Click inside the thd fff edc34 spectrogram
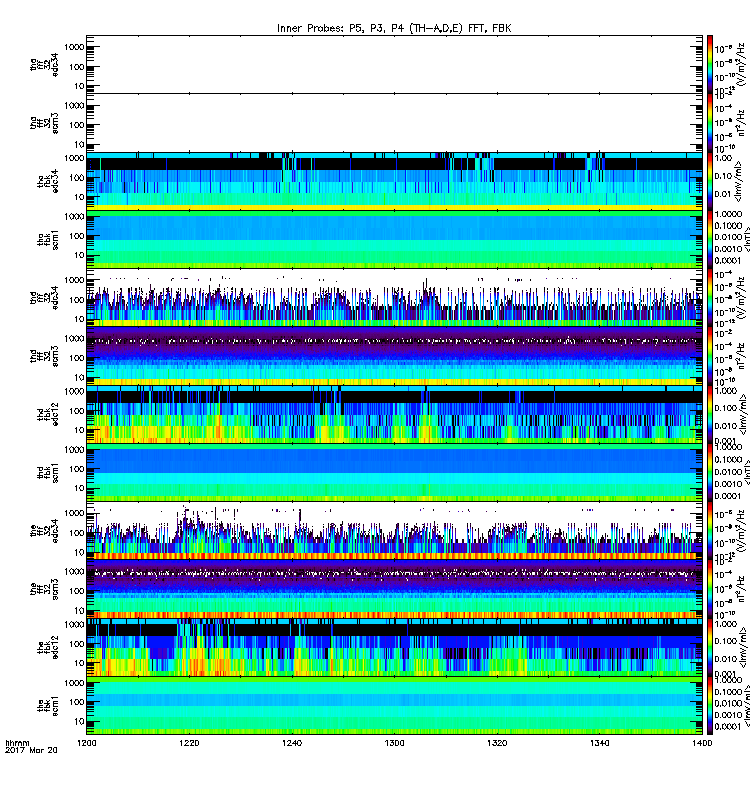This screenshot has height=800, width=750. (x=394, y=297)
